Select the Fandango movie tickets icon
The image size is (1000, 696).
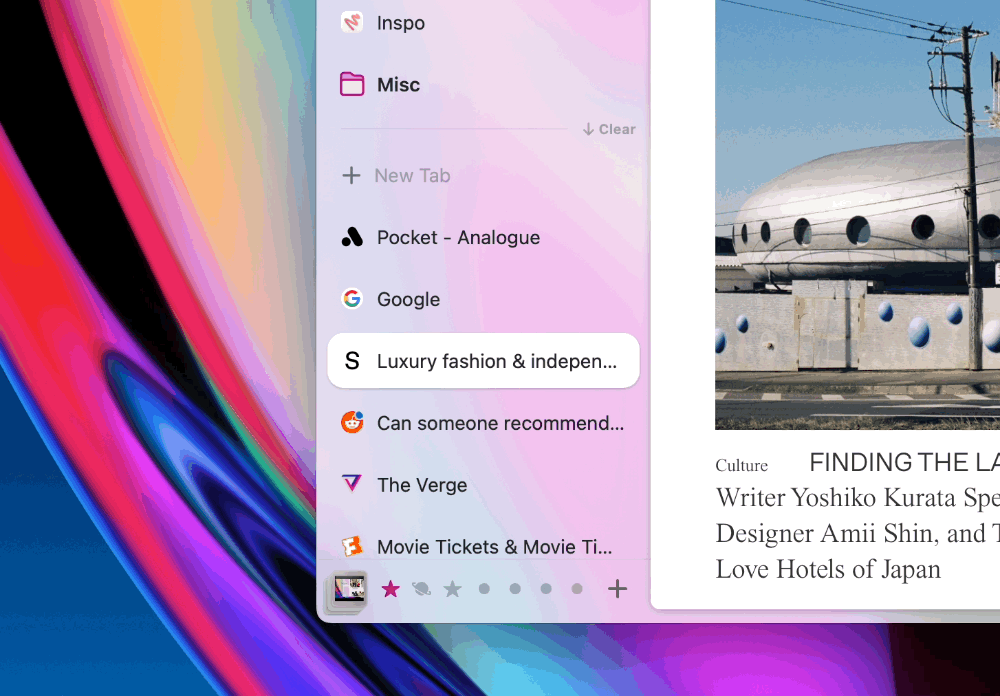pyautogui.click(x=352, y=546)
